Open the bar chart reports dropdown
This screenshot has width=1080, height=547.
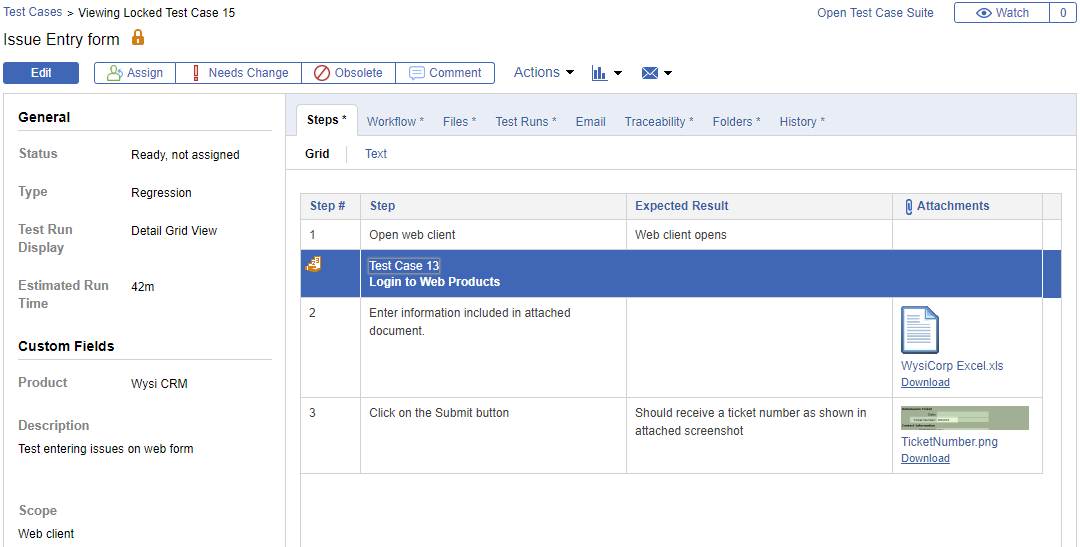tap(606, 73)
